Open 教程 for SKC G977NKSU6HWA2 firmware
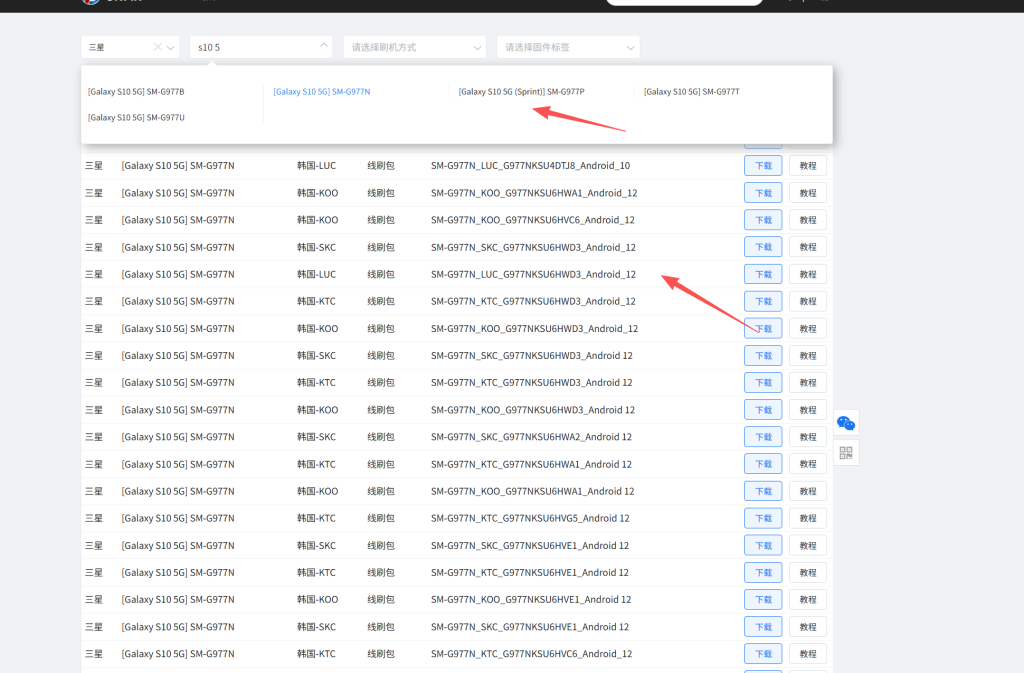The image size is (1024, 673). pyautogui.click(x=808, y=437)
